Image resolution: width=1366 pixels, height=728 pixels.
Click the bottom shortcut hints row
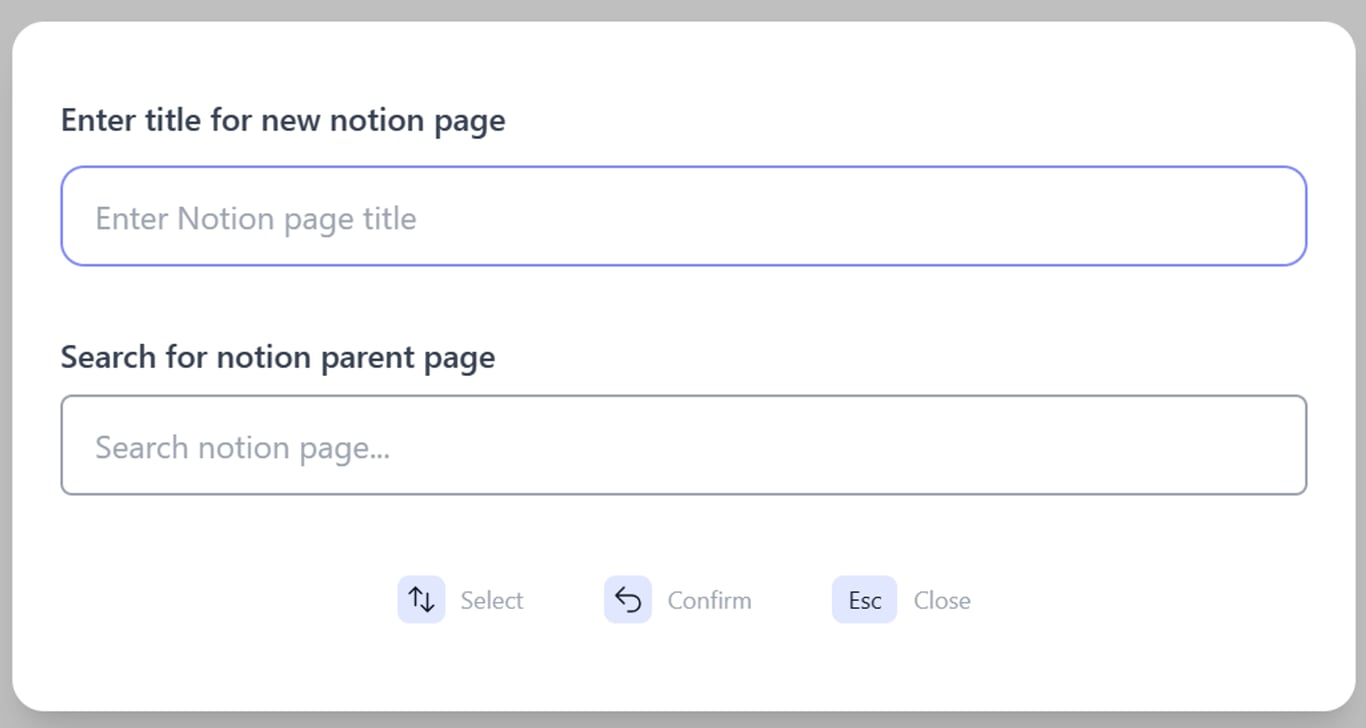(x=683, y=599)
